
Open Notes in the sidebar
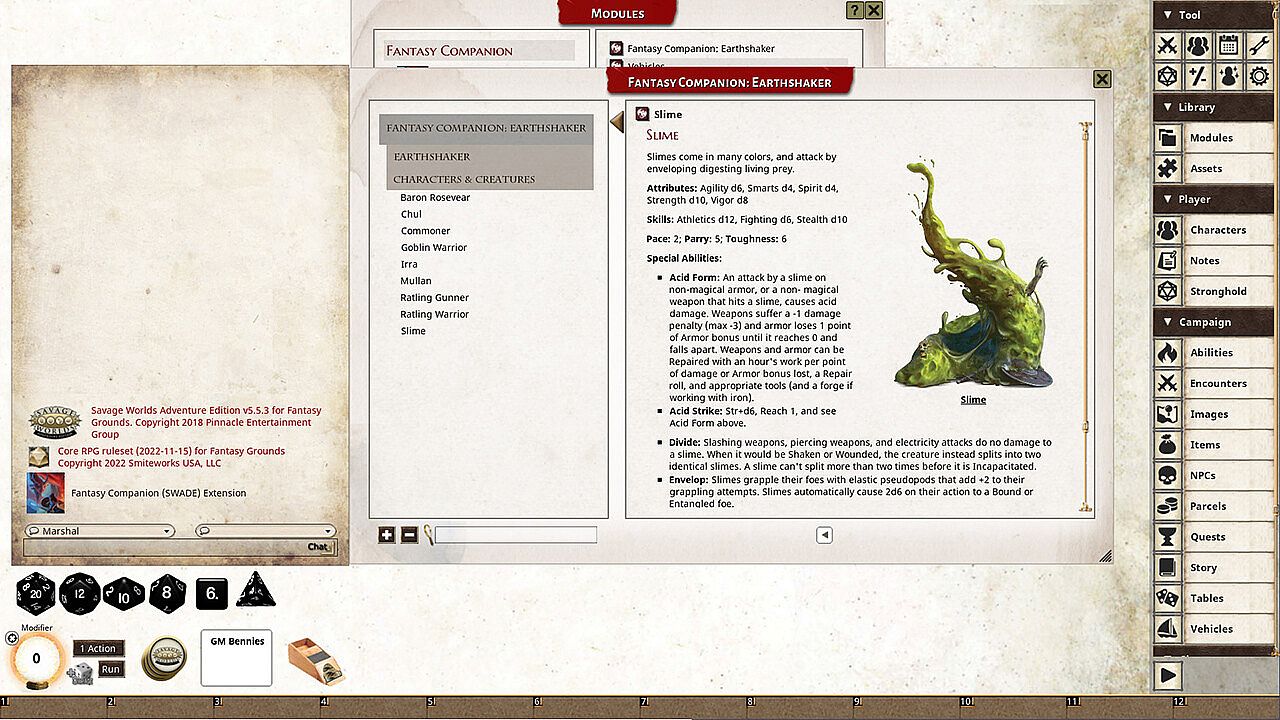1216,261
